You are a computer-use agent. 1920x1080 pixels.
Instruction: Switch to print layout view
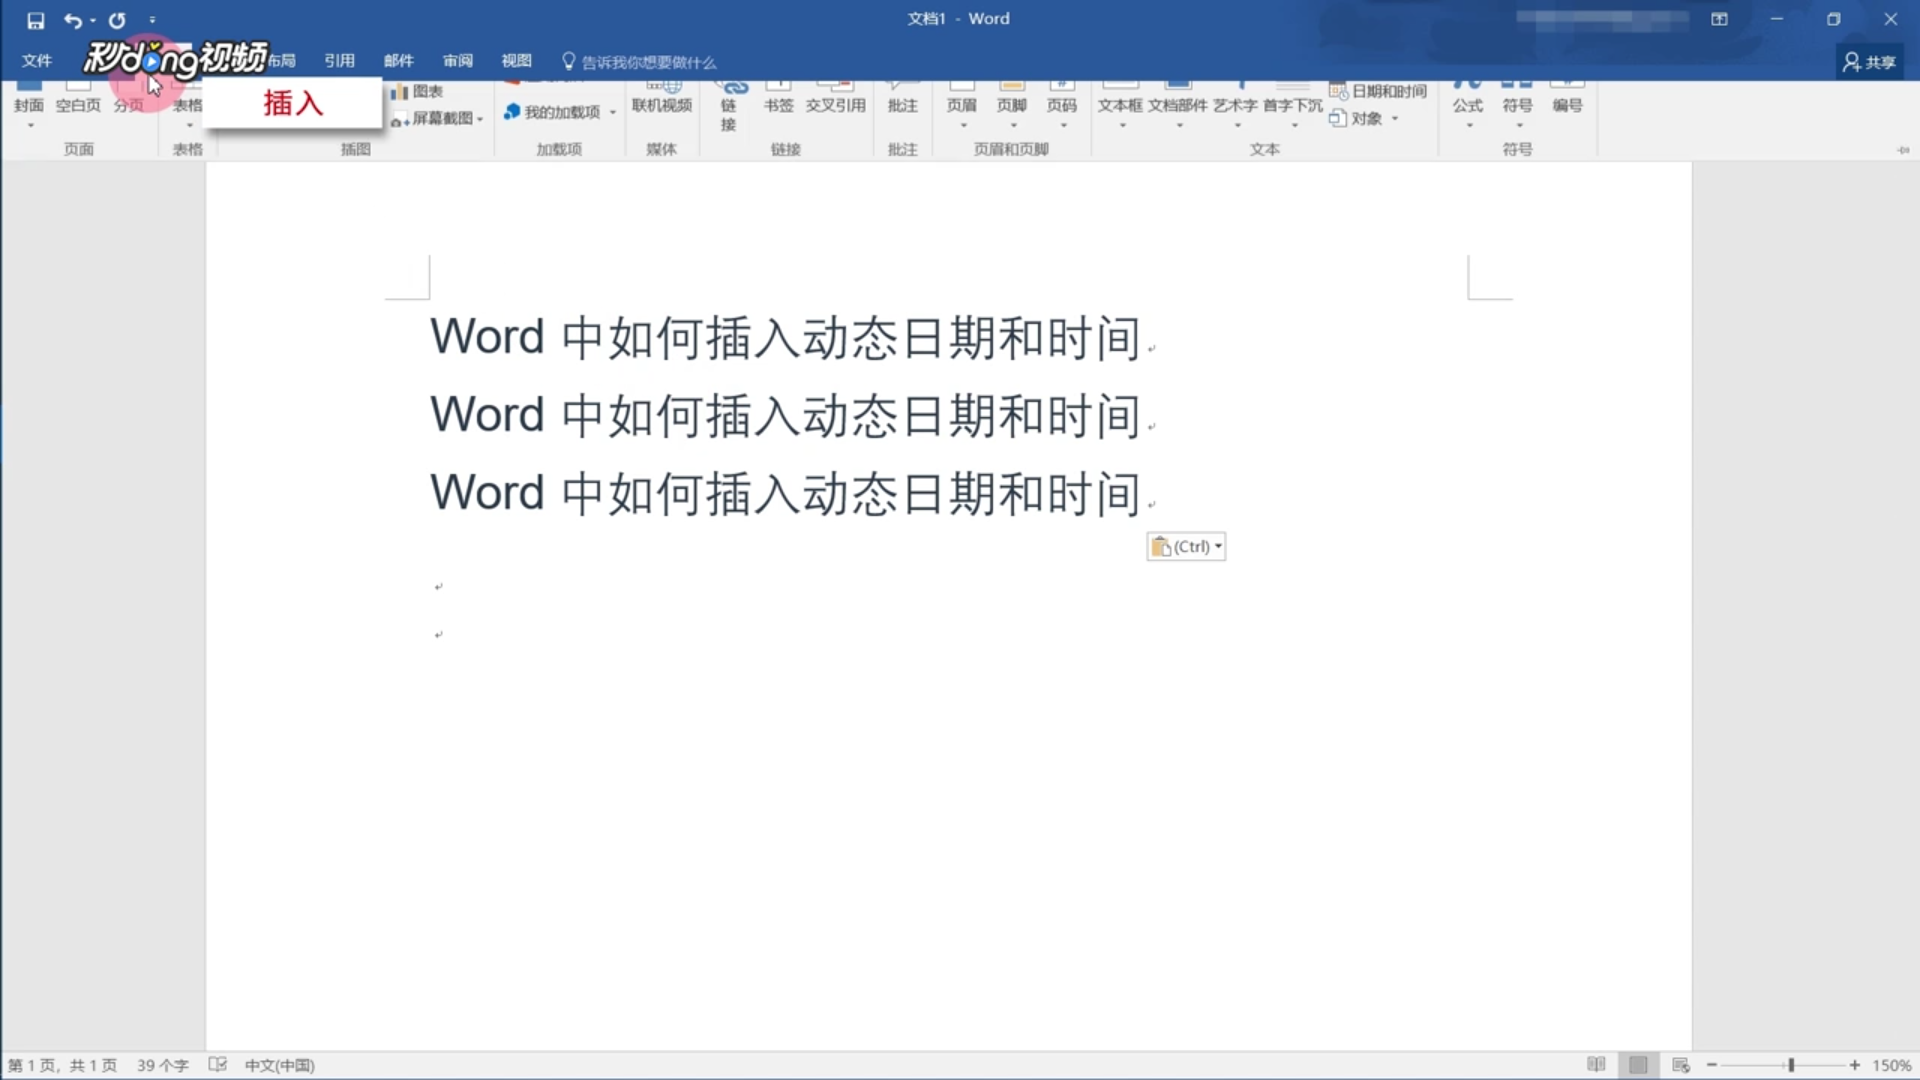tap(1638, 1066)
